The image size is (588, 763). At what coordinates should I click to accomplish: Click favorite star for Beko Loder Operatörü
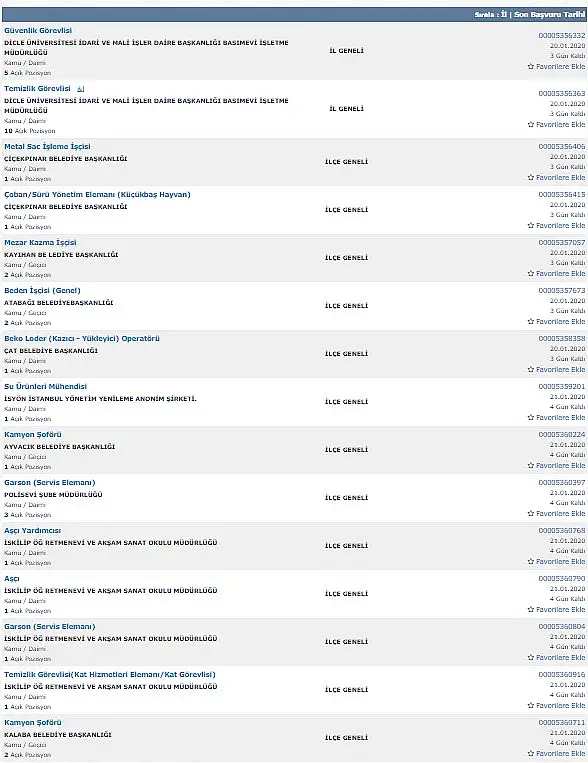click(531, 369)
